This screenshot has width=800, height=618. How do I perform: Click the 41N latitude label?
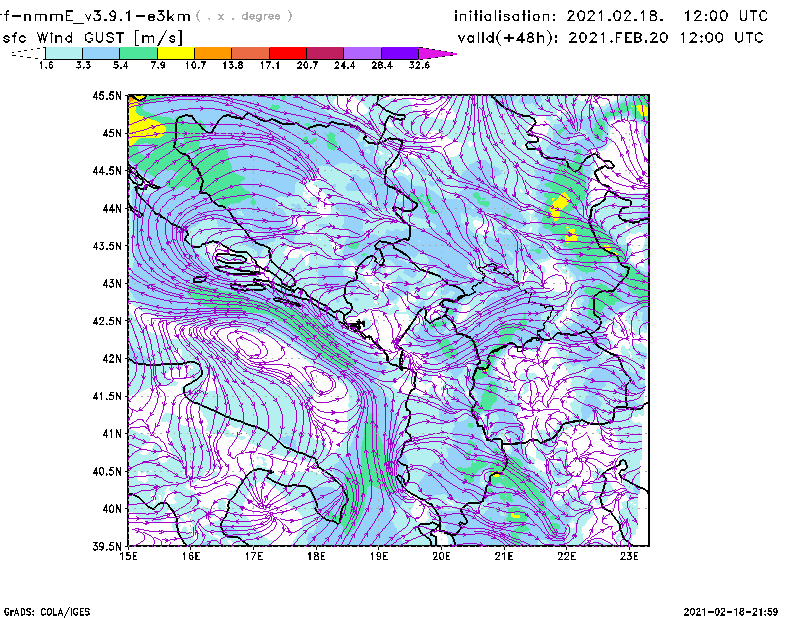112,434
